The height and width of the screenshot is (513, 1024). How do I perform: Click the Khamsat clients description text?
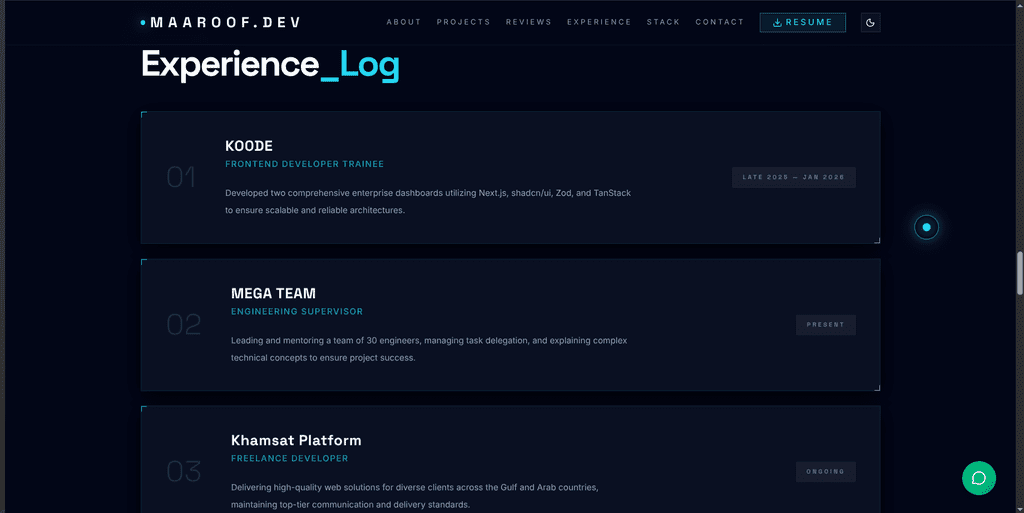[x=415, y=496]
